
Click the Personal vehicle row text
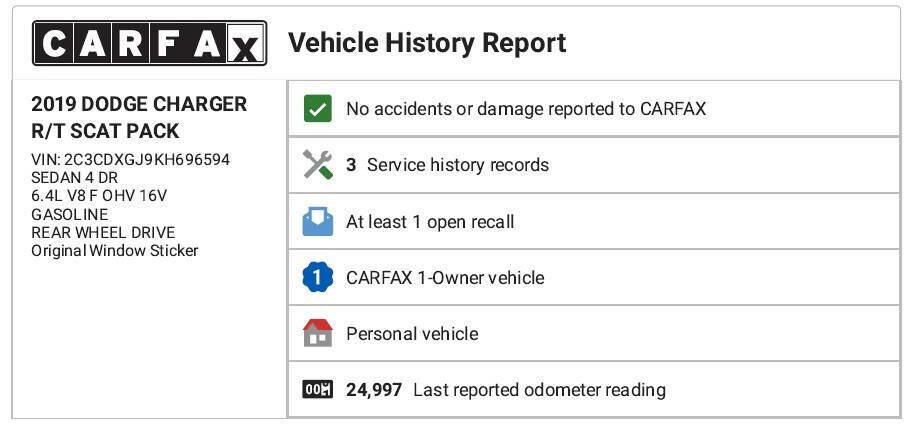(412, 333)
